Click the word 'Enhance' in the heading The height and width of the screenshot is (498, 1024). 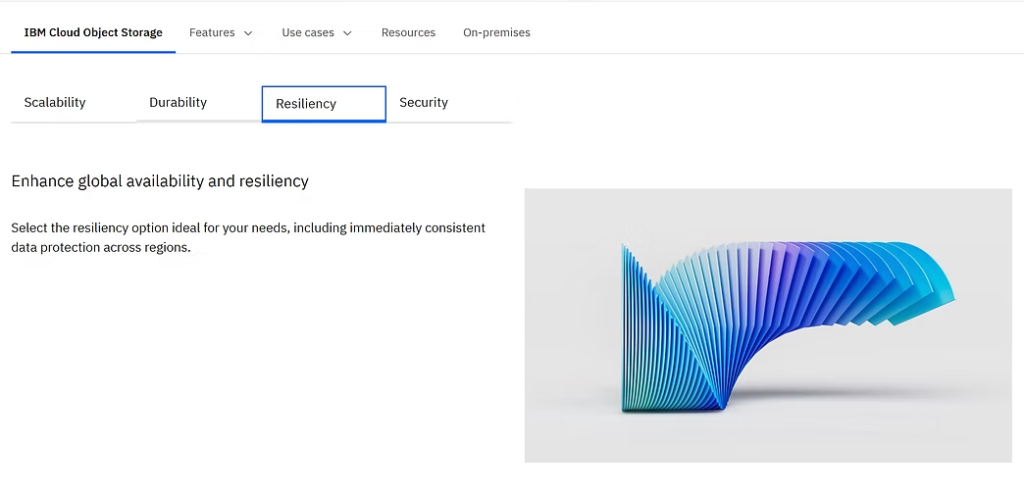(x=42, y=181)
